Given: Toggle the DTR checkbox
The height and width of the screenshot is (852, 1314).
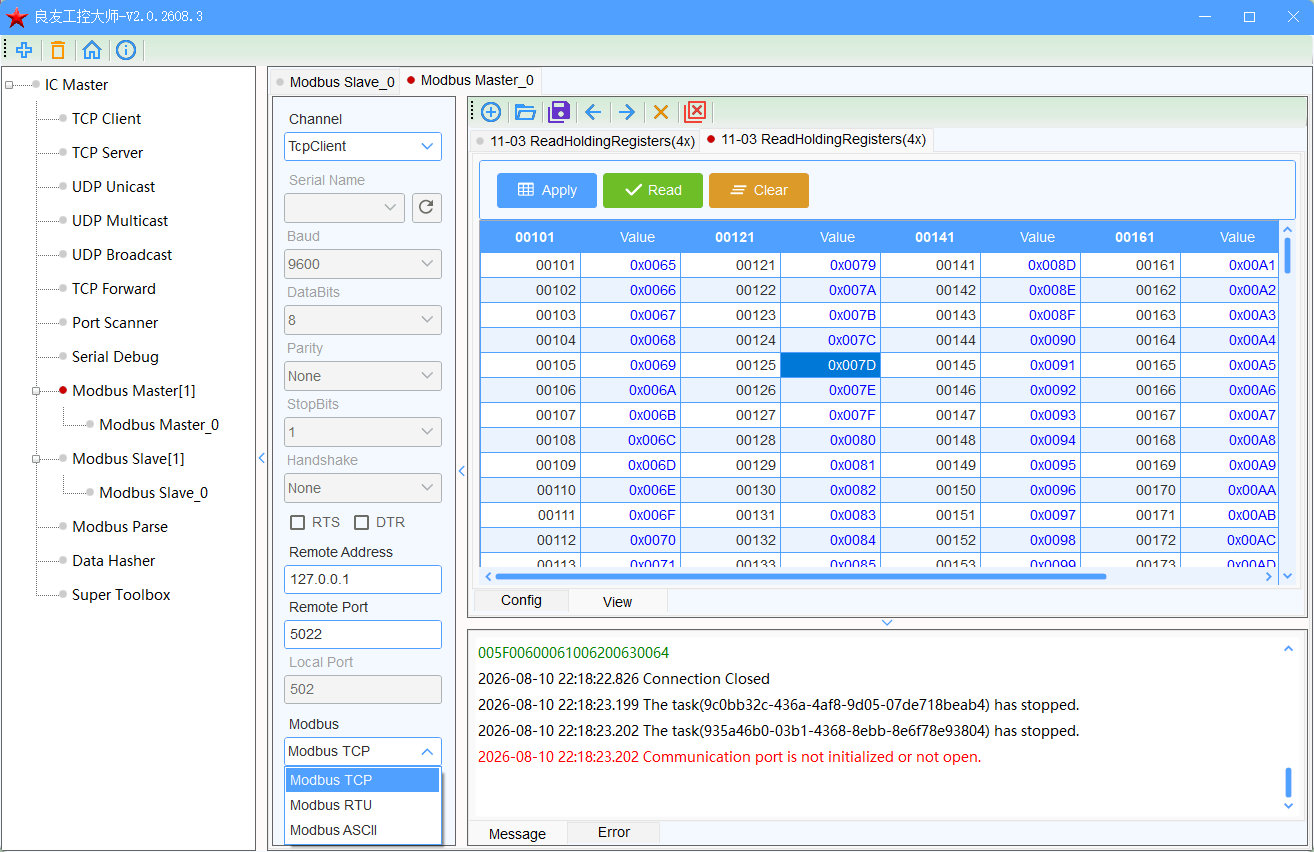Looking at the screenshot, I should tap(362, 522).
